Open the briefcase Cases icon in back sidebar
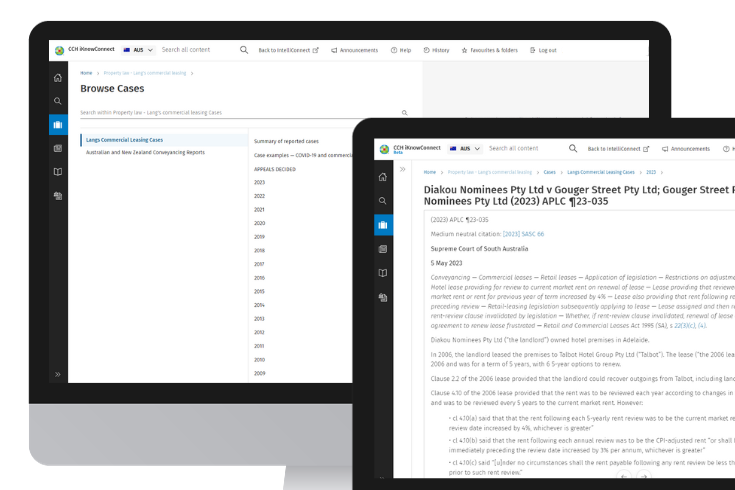 click(x=58, y=125)
